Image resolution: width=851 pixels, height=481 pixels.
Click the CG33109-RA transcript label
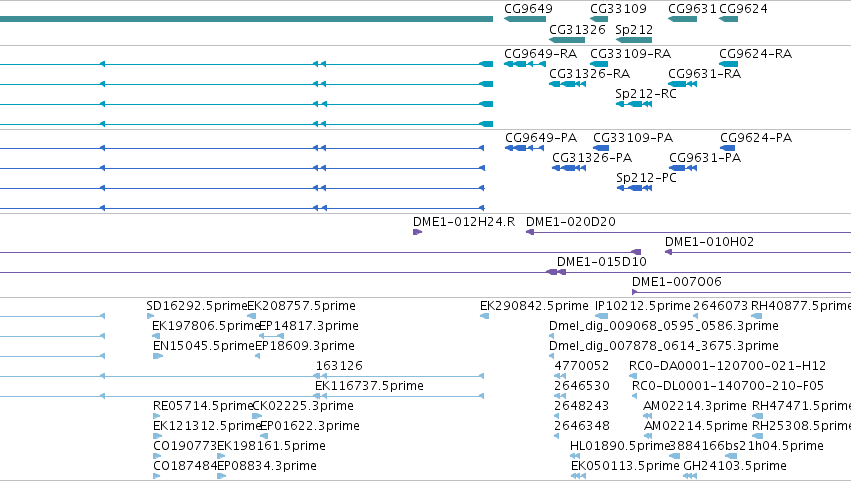tap(630, 53)
